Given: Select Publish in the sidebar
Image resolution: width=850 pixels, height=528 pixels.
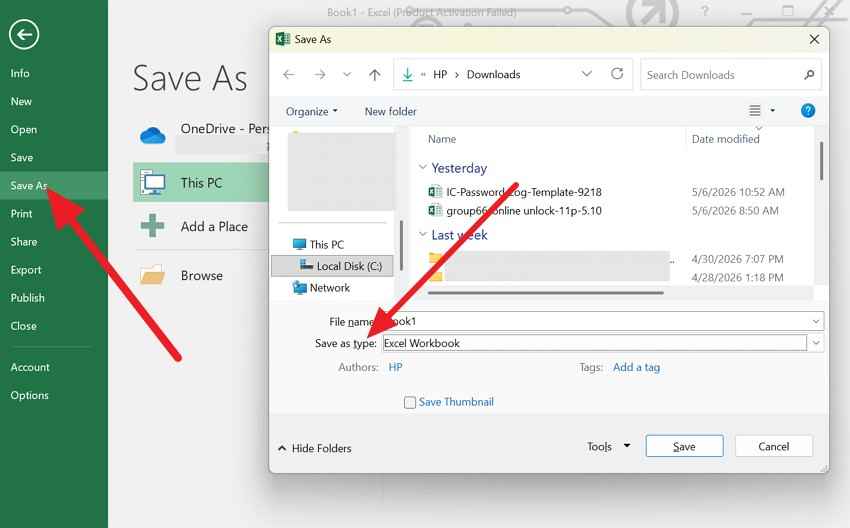Looking at the screenshot, I should pyautogui.click(x=28, y=298).
